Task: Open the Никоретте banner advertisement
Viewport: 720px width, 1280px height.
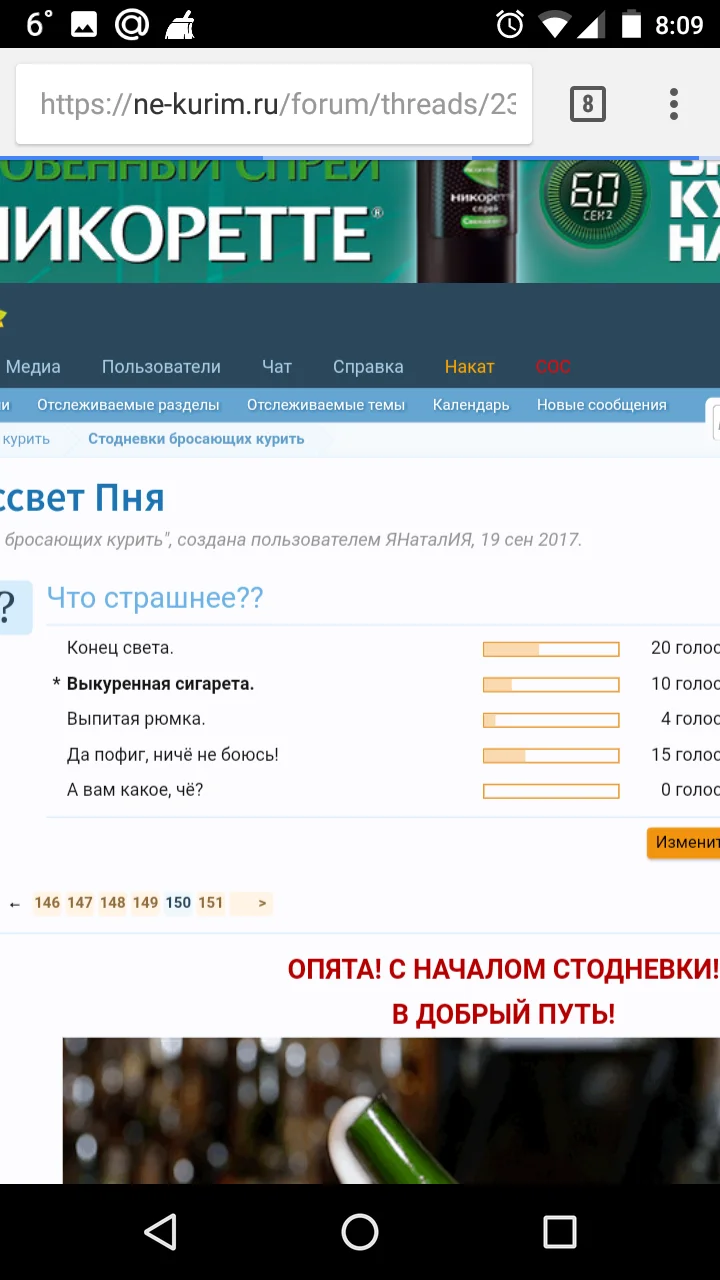Action: point(360,221)
